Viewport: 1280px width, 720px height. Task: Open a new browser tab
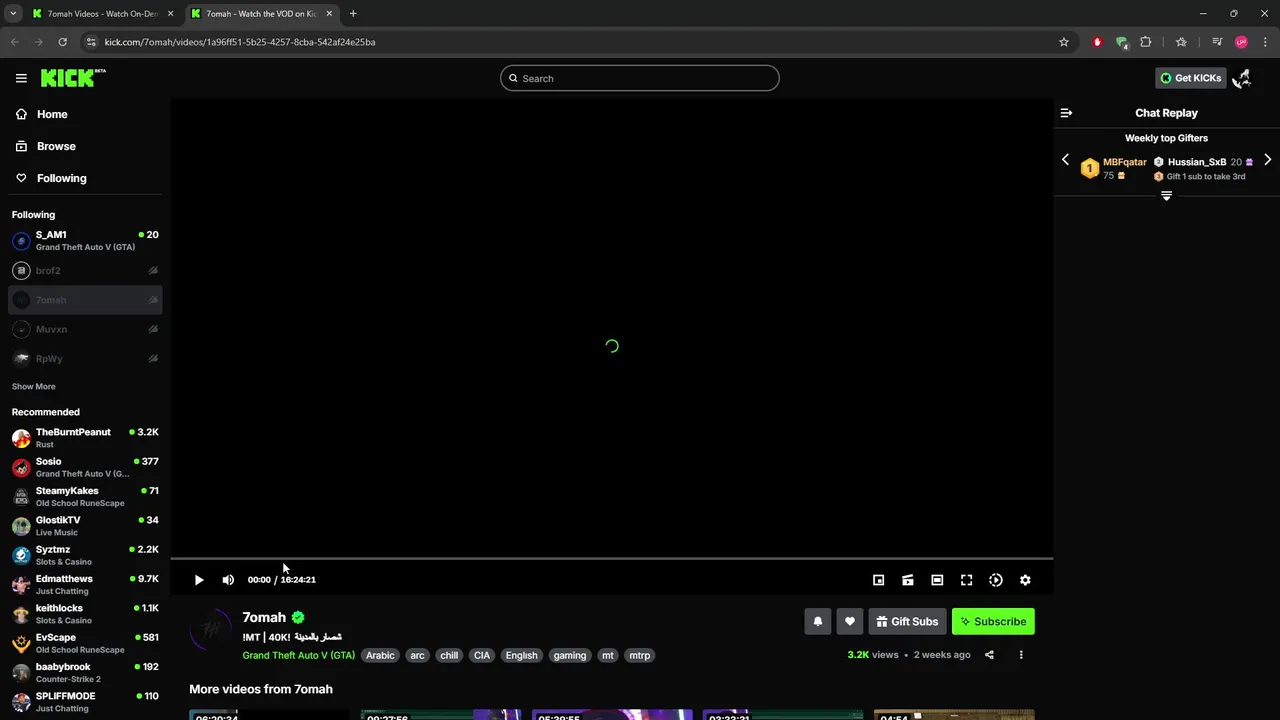pyautogui.click(x=353, y=14)
